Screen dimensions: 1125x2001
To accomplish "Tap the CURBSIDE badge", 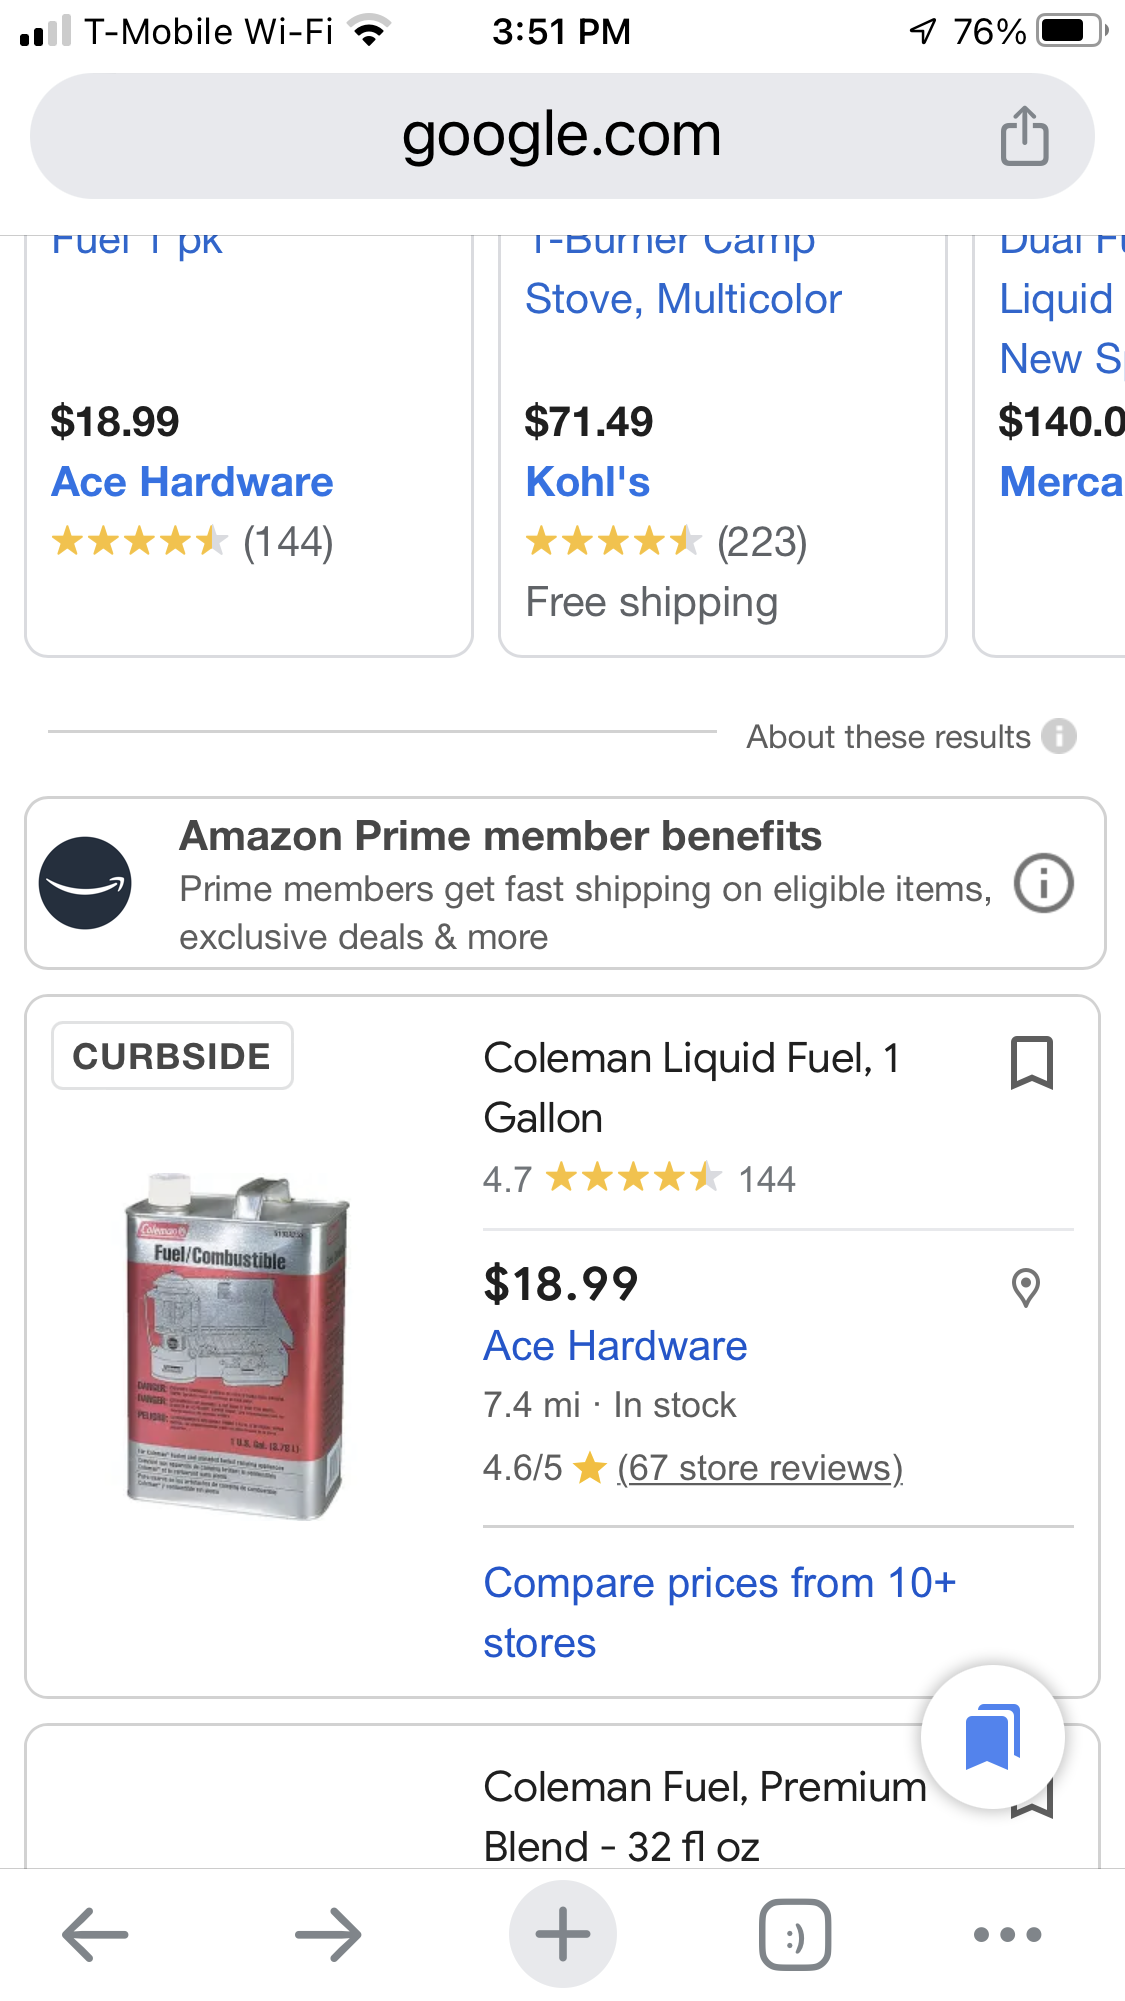I will [x=172, y=1056].
